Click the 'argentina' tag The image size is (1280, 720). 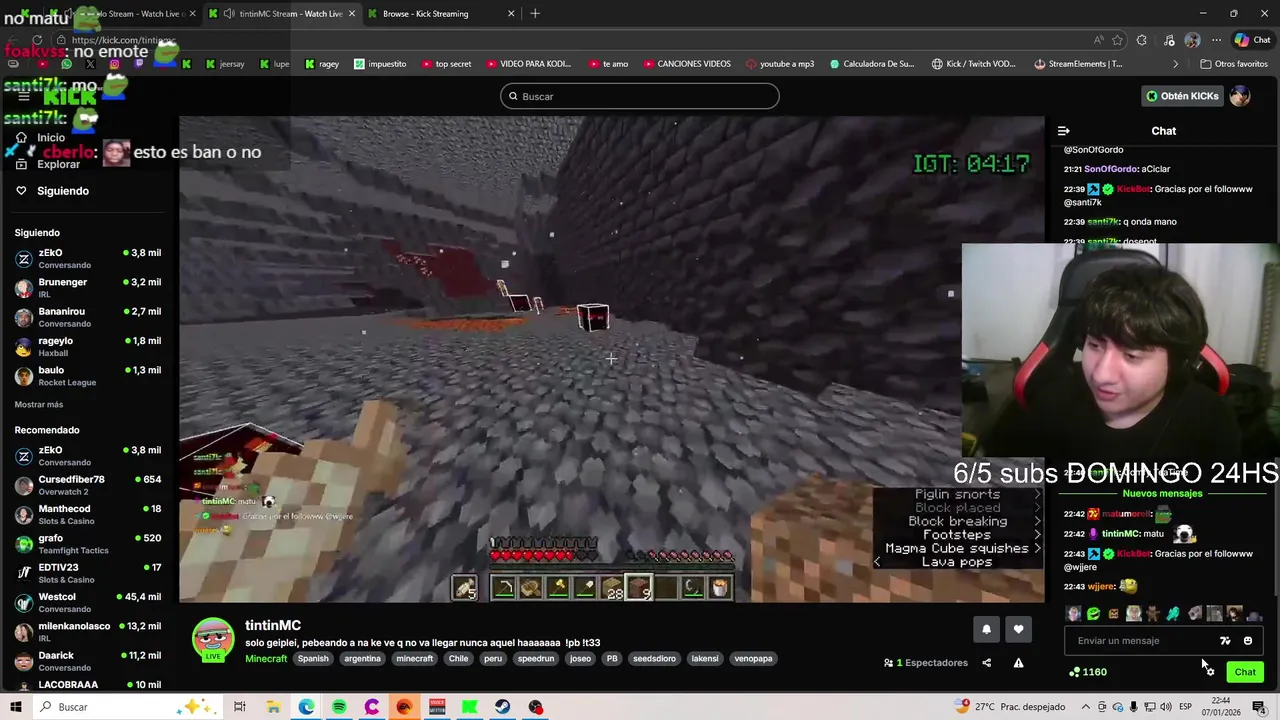coord(362,659)
